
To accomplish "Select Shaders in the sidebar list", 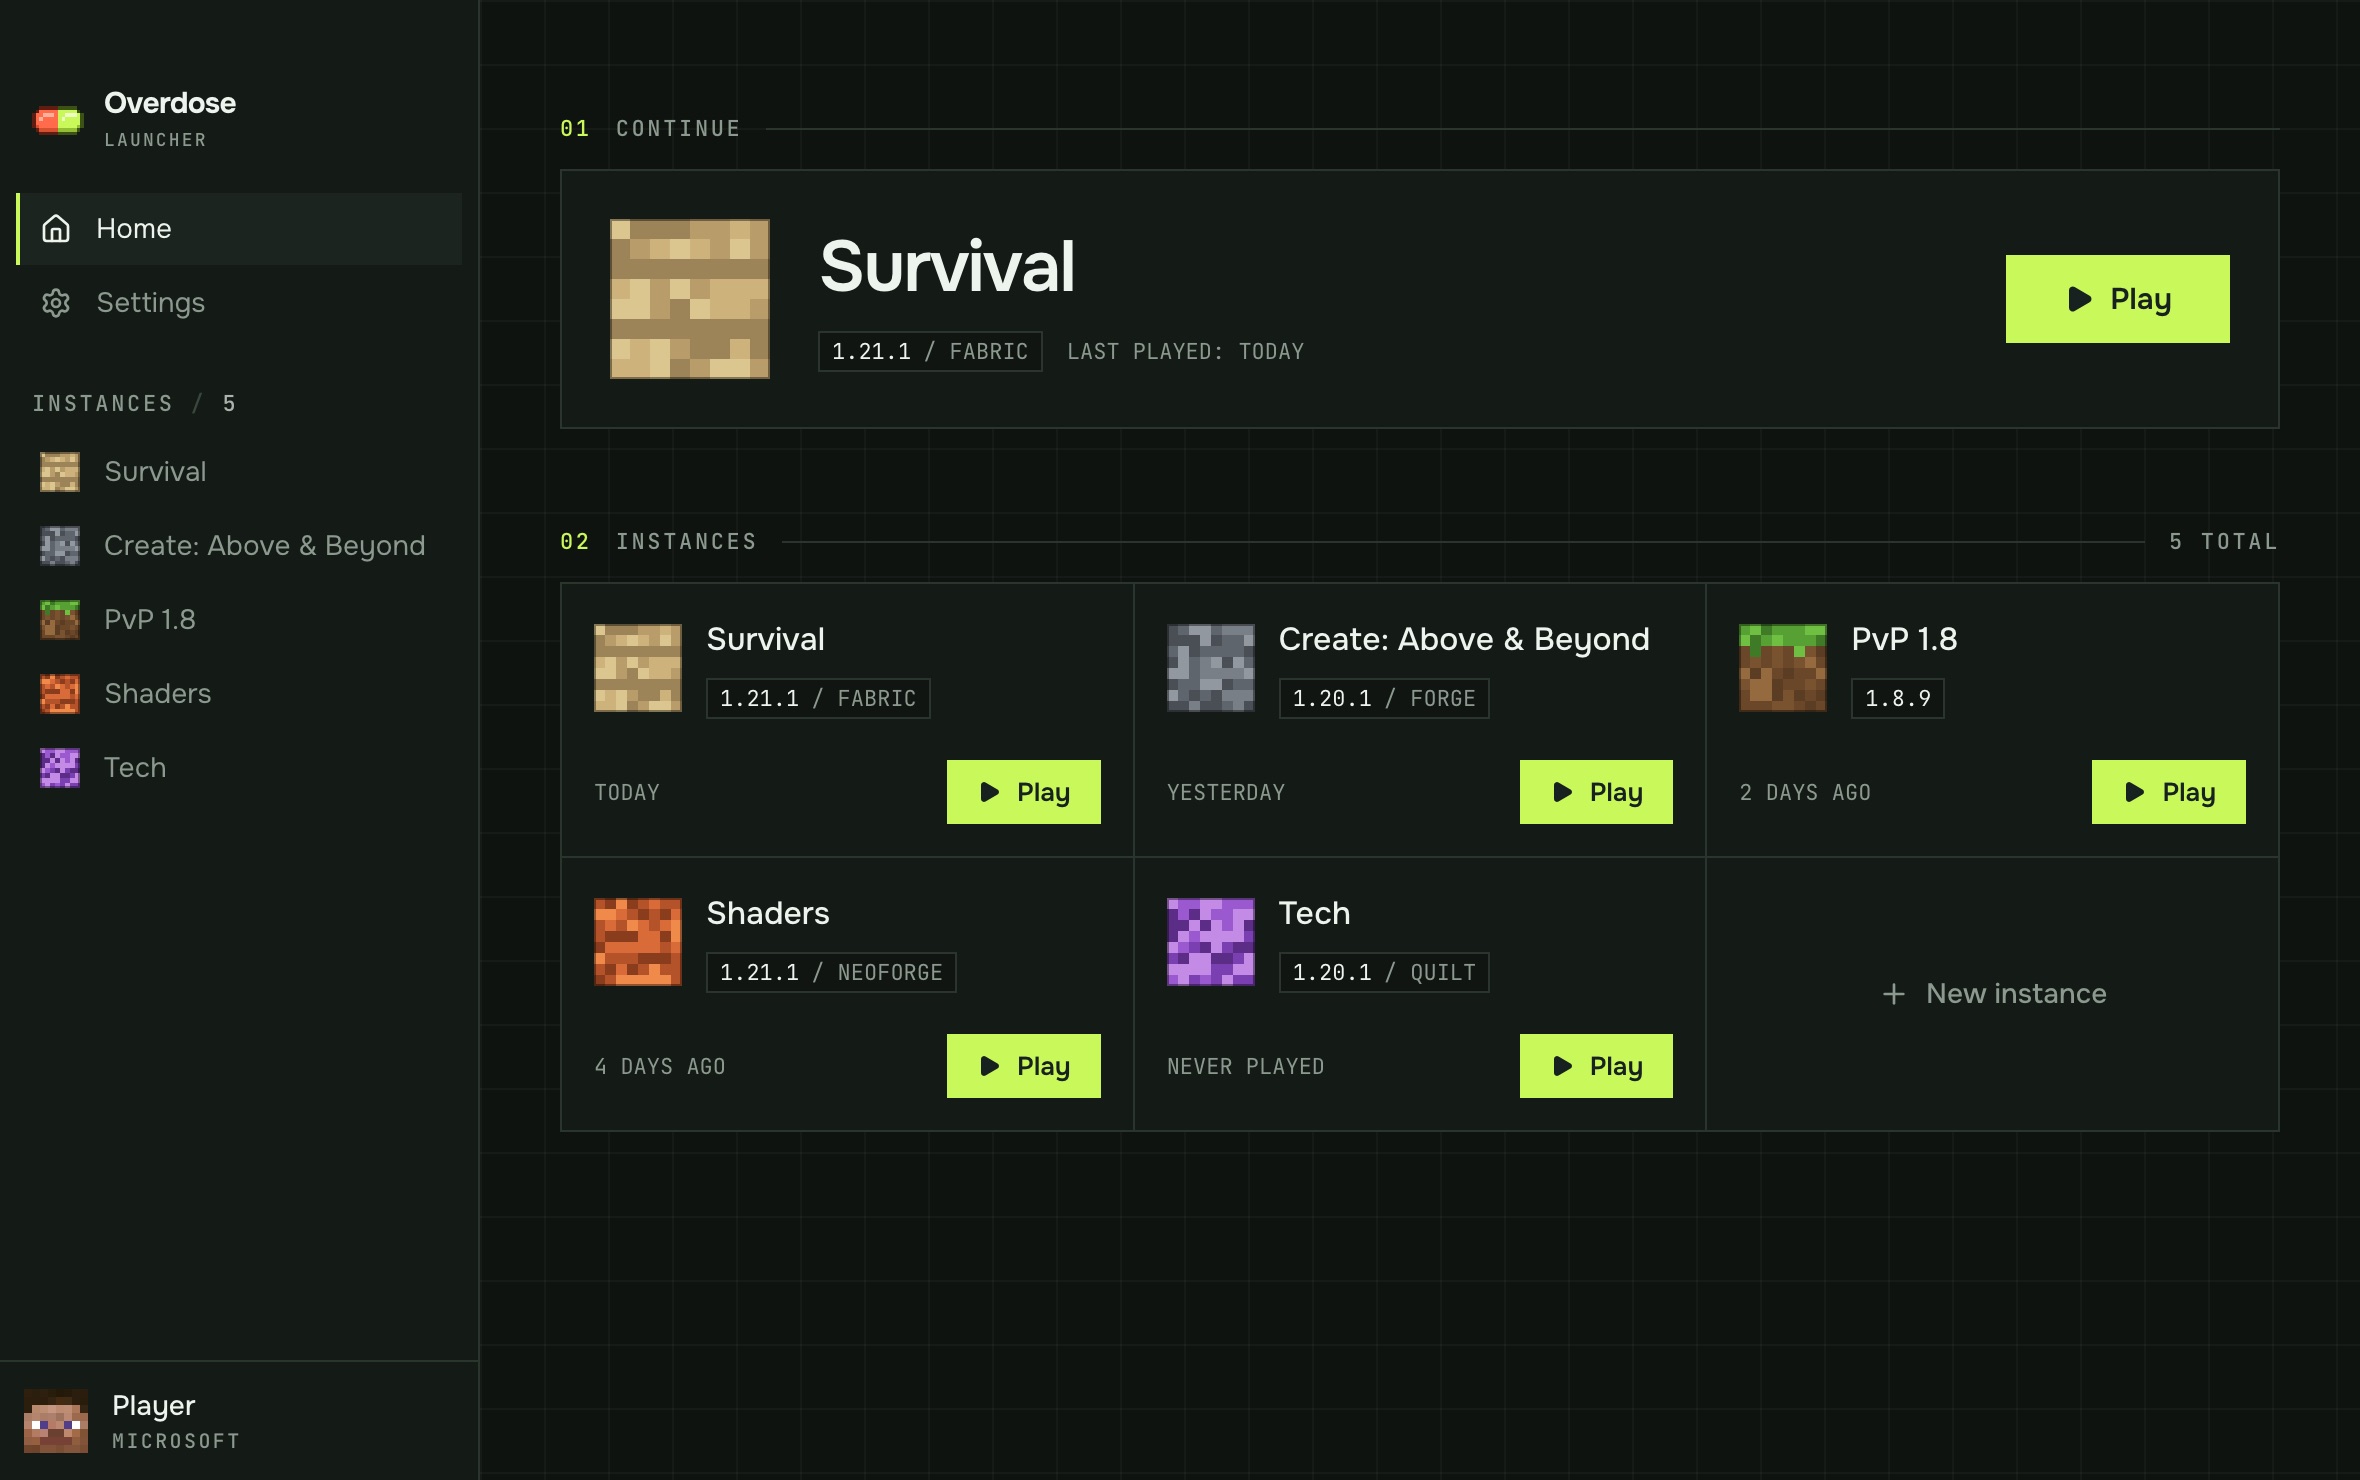I will 239,694.
